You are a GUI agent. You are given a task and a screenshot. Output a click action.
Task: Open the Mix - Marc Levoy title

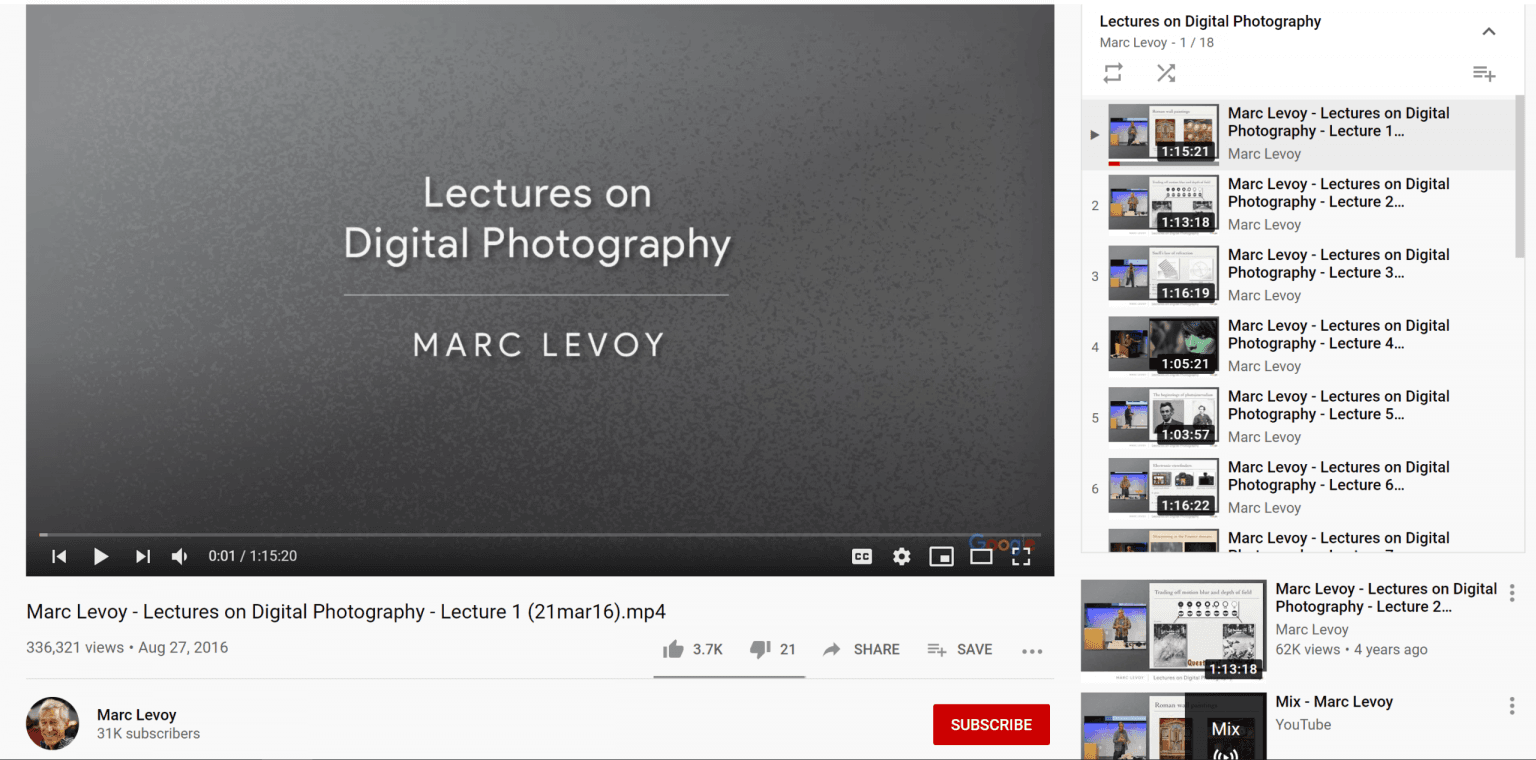pos(1334,702)
